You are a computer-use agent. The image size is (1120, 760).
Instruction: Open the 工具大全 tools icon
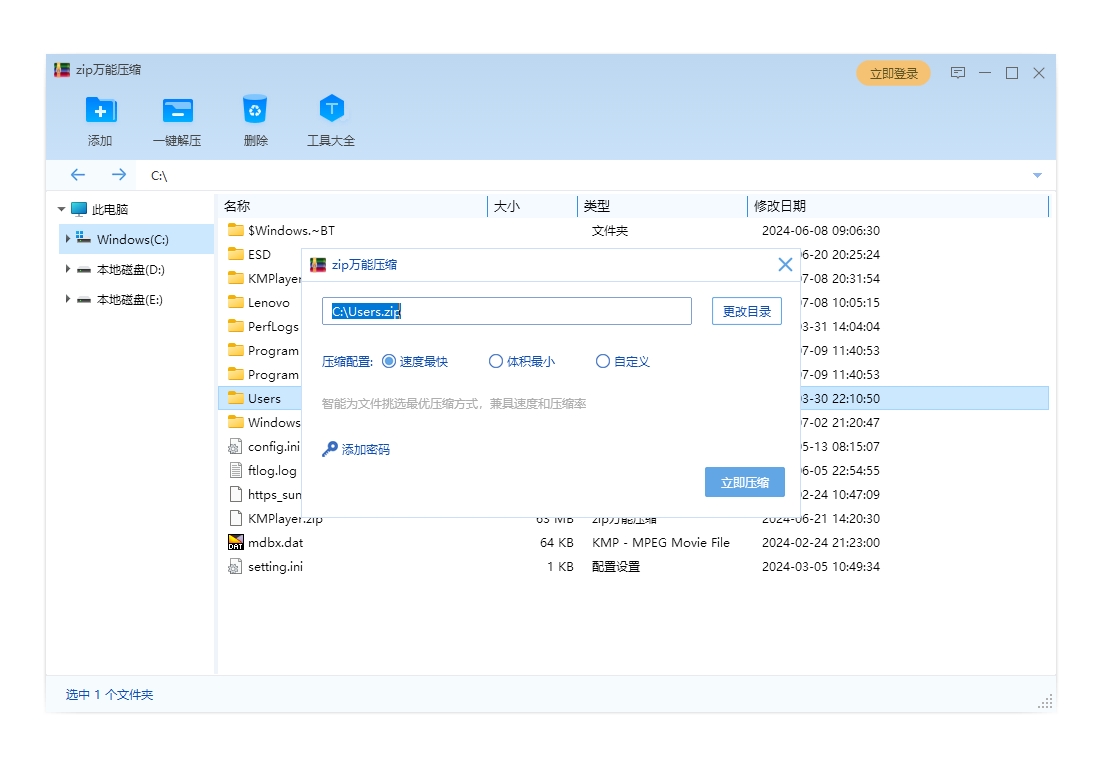331,109
